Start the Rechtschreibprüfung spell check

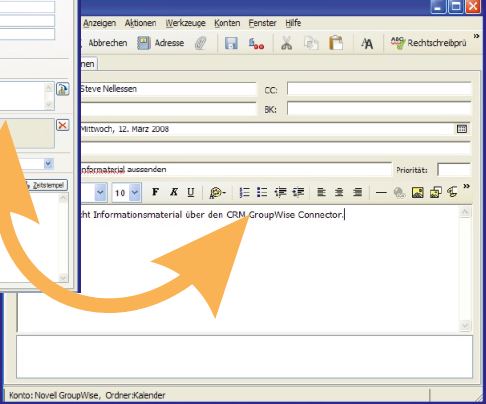[428, 43]
